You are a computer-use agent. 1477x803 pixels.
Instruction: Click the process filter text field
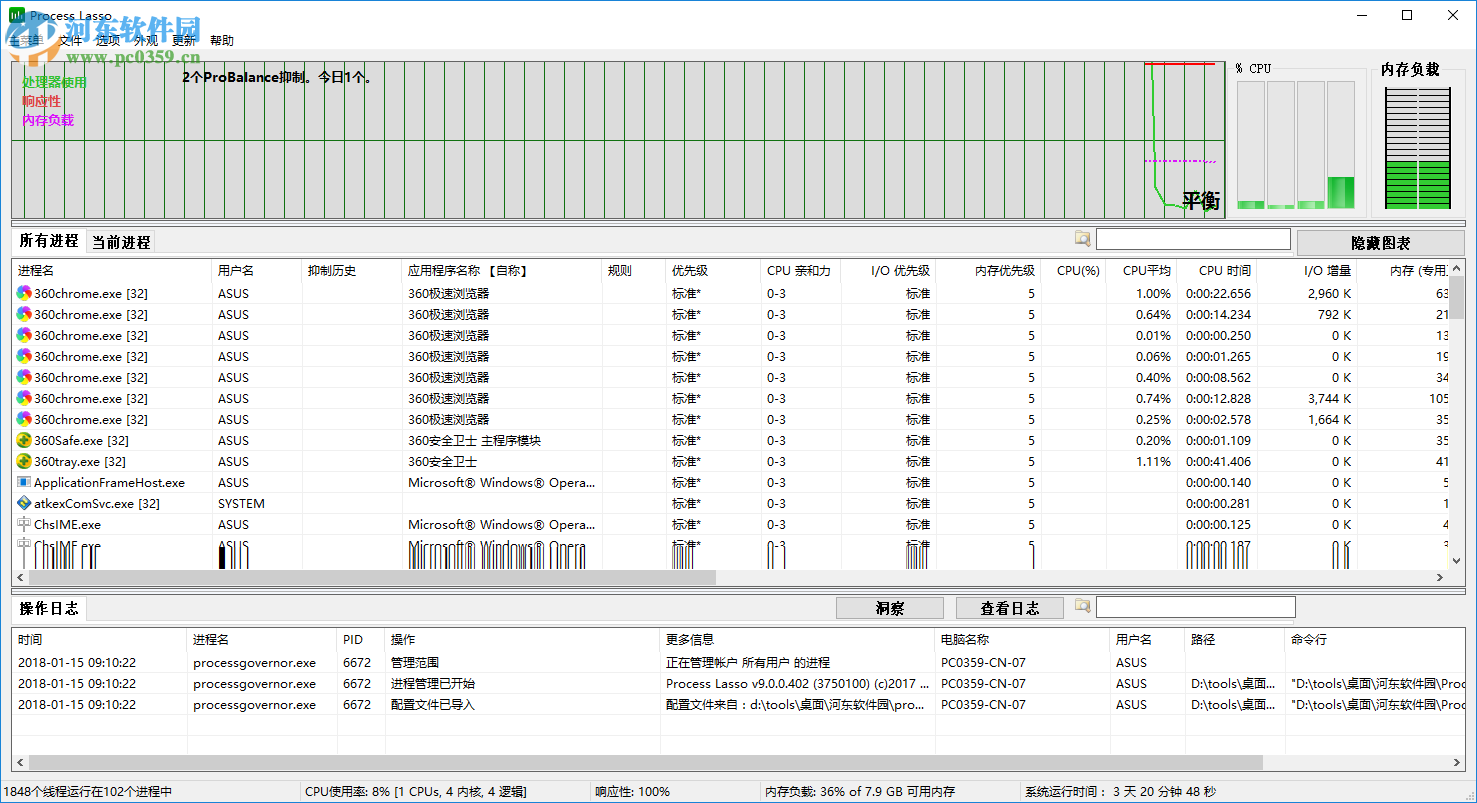click(x=1192, y=239)
